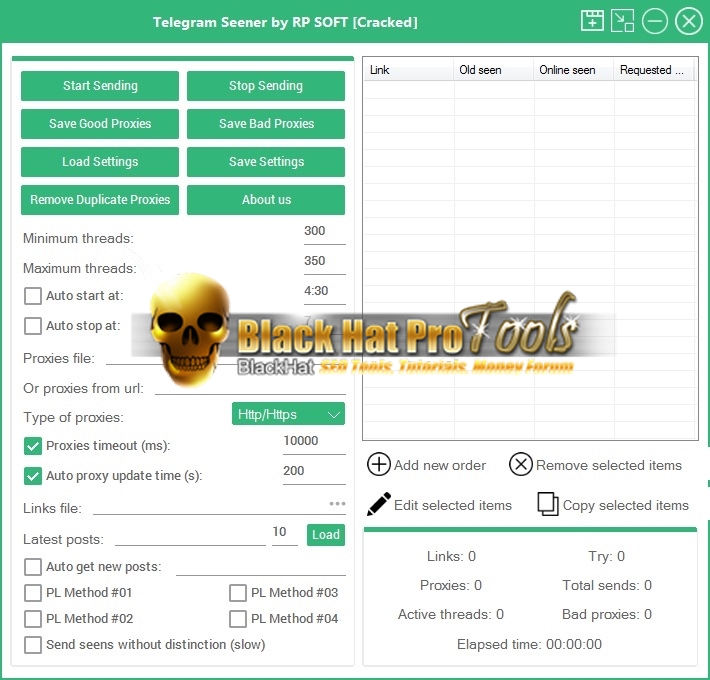Close the Telegram Seener window

click(689, 21)
